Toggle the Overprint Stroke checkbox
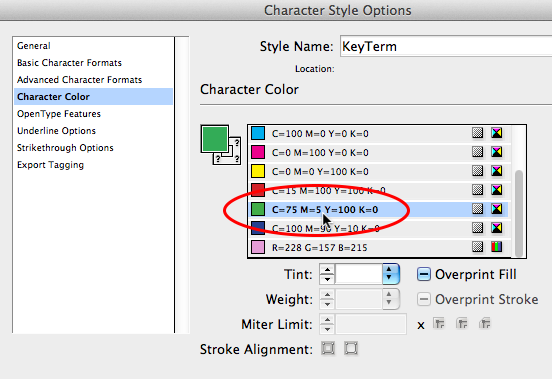This screenshot has height=379, width=552. (x=424, y=299)
